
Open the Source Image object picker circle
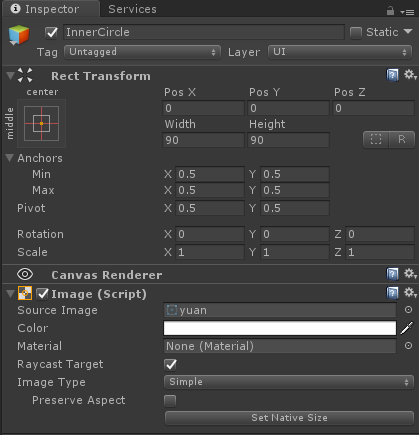(x=408, y=310)
